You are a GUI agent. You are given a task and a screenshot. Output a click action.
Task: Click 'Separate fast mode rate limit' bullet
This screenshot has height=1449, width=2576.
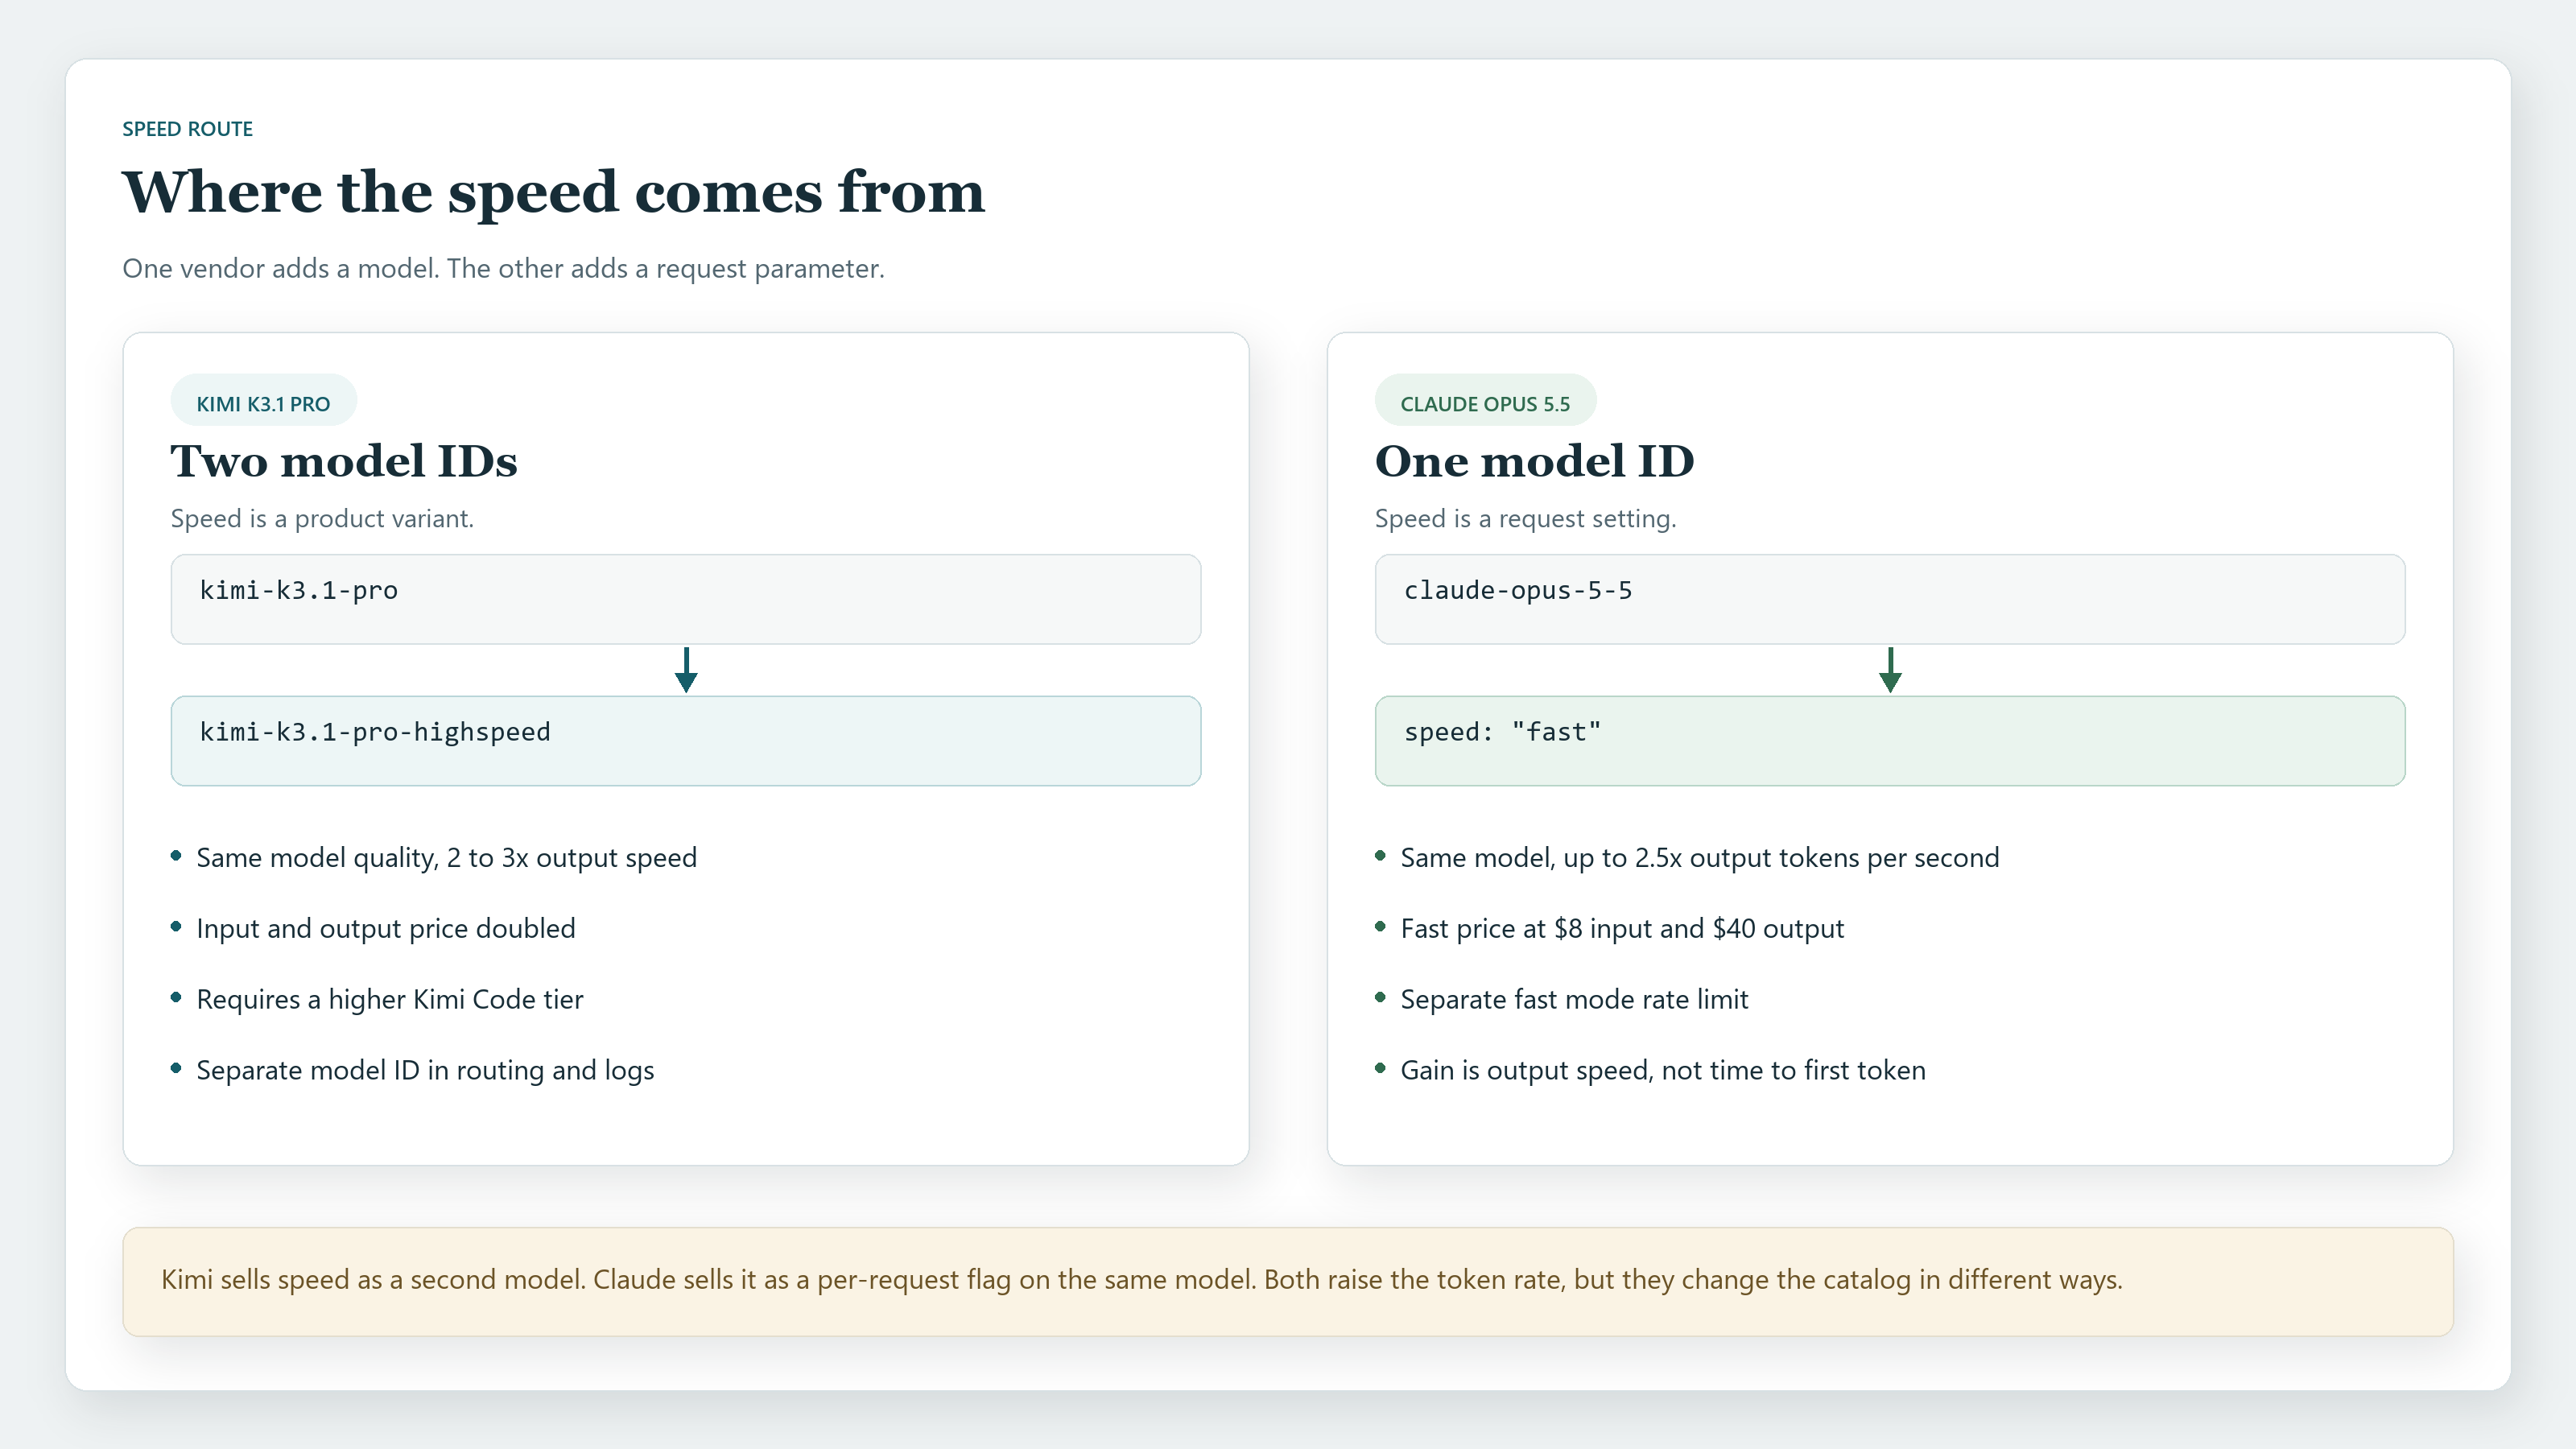[1574, 1000]
